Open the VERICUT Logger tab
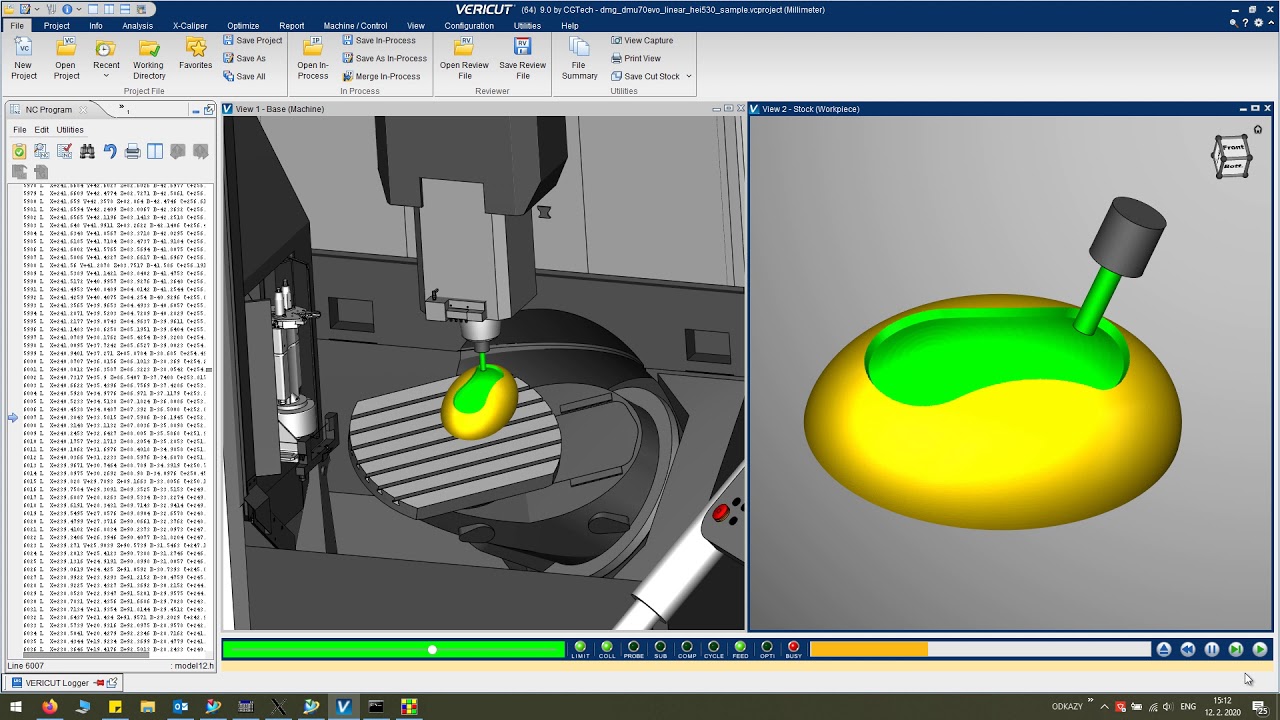Screen dimensions: 1280x720 click(57, 682)
